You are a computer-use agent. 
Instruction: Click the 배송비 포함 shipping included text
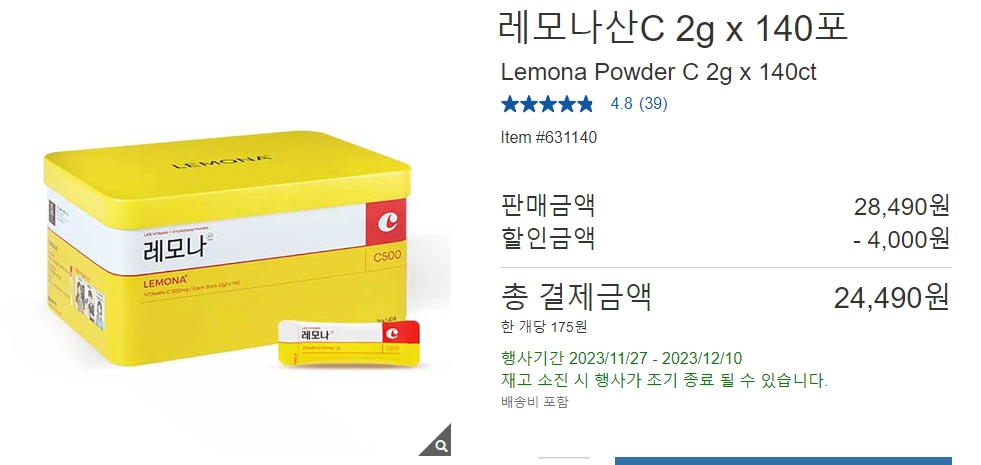tap(535, 402)
